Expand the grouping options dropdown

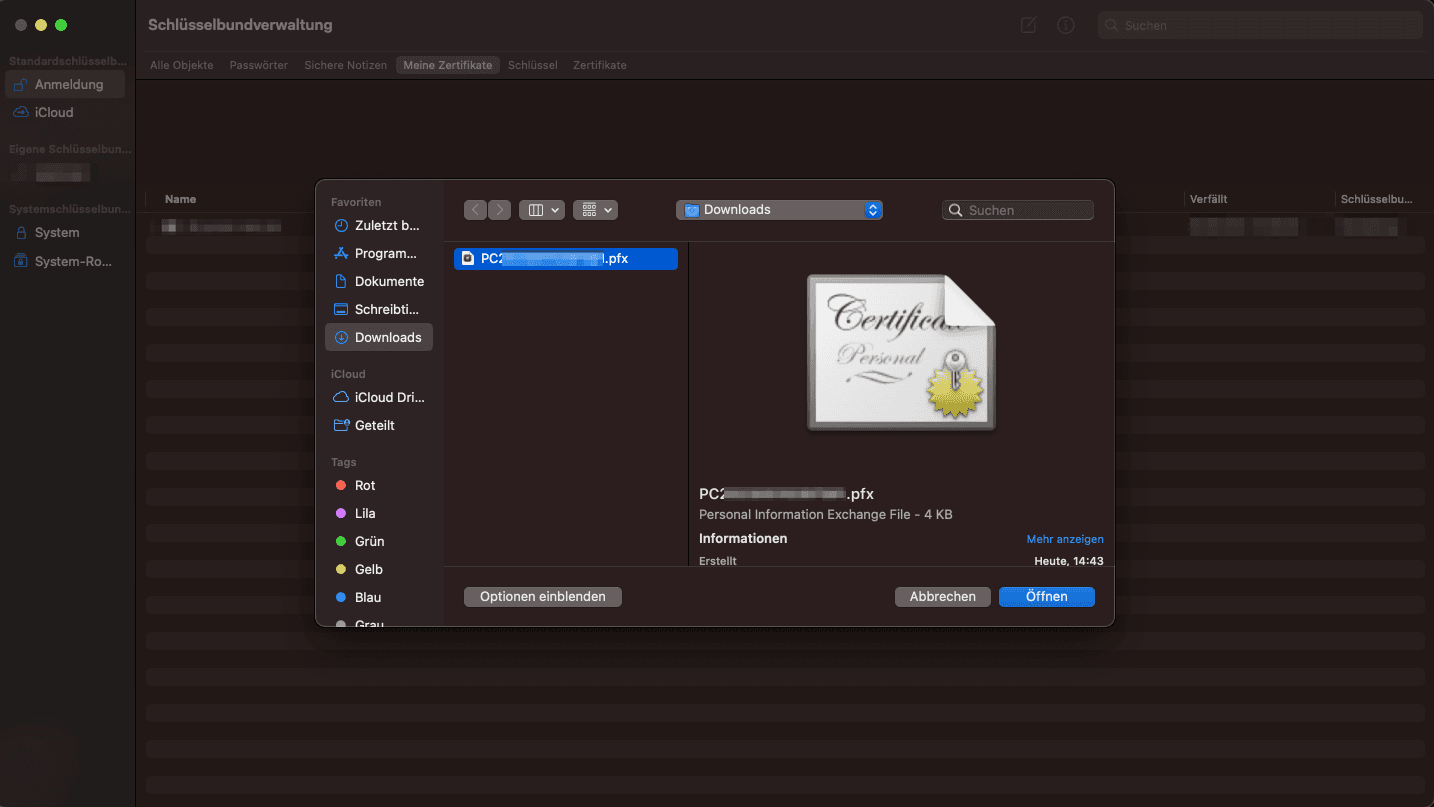(x=596, y=210)
